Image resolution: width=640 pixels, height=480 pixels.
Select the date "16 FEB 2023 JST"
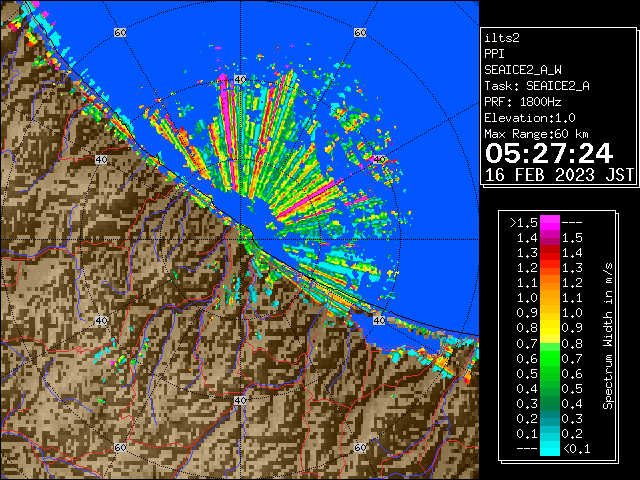tap(560, 175)
